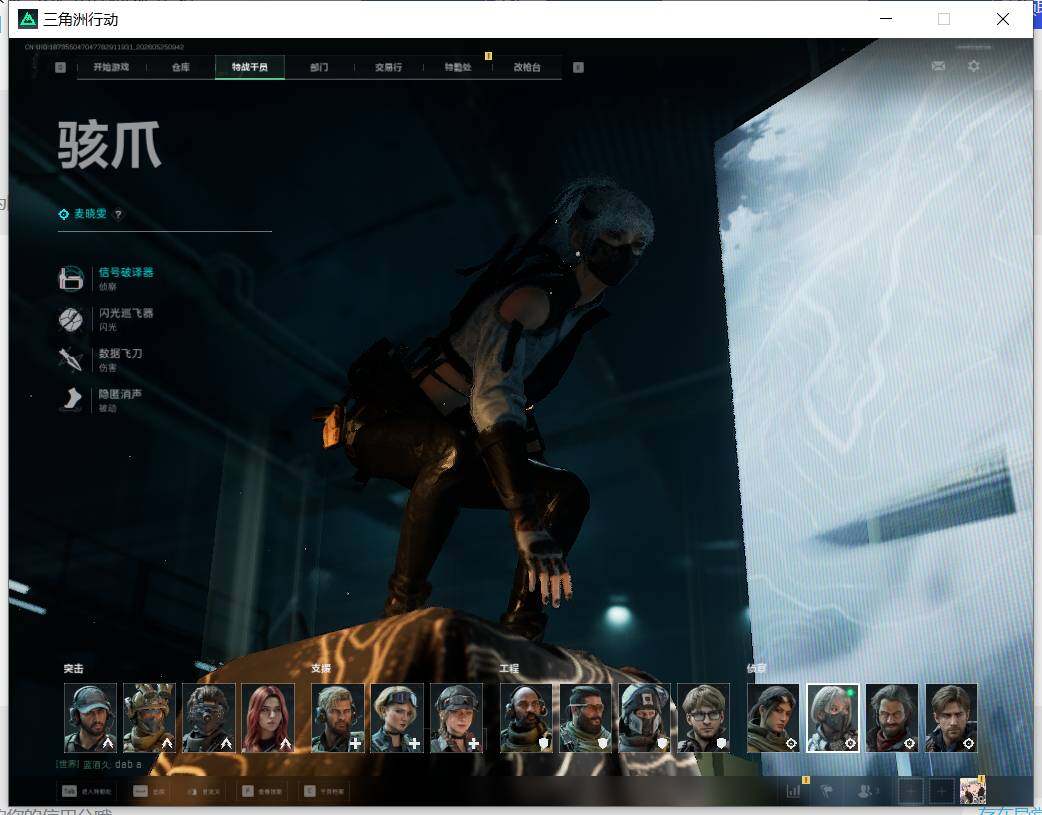Image resolution: width=1042 pixels, height=815 pixels.
Task: Open the mail envelope icon
Action: (938, 66)
